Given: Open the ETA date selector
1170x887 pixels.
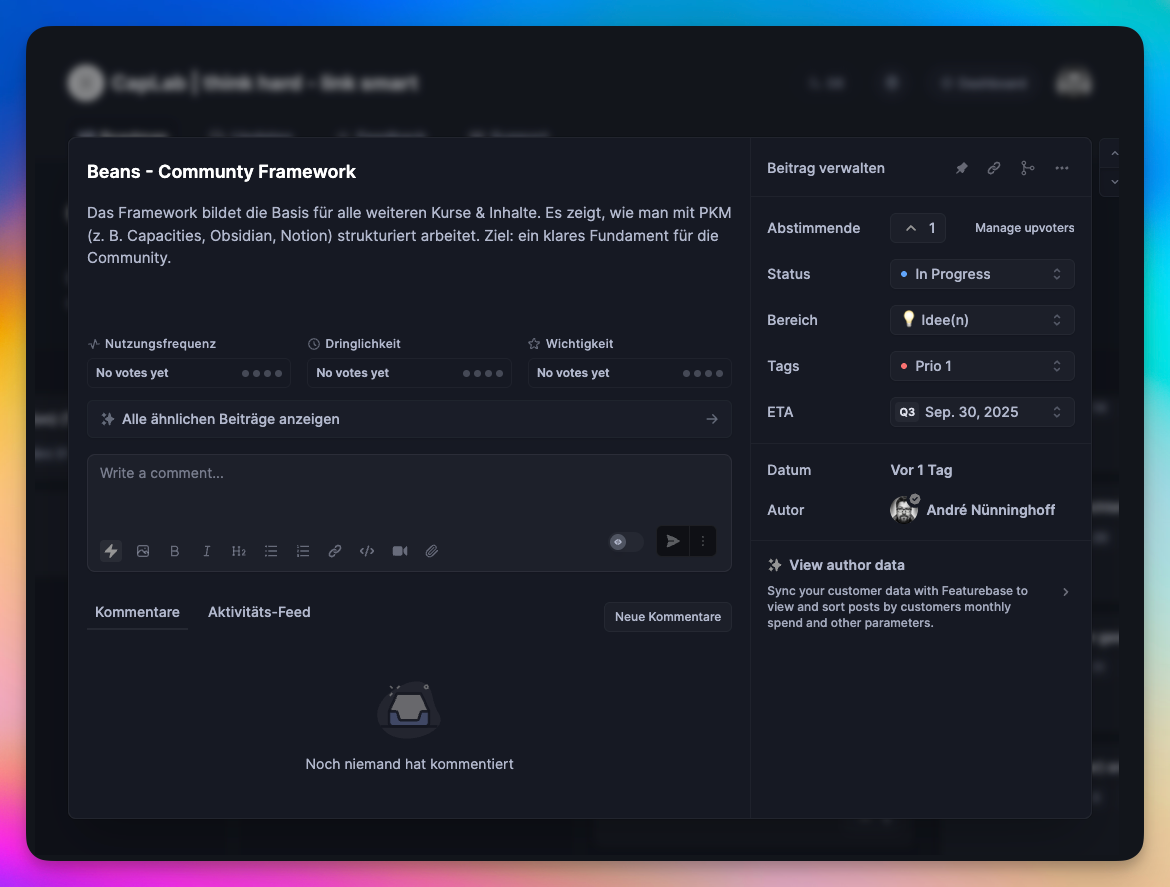Looking at the screenshot, I should (x=982, y=412).
